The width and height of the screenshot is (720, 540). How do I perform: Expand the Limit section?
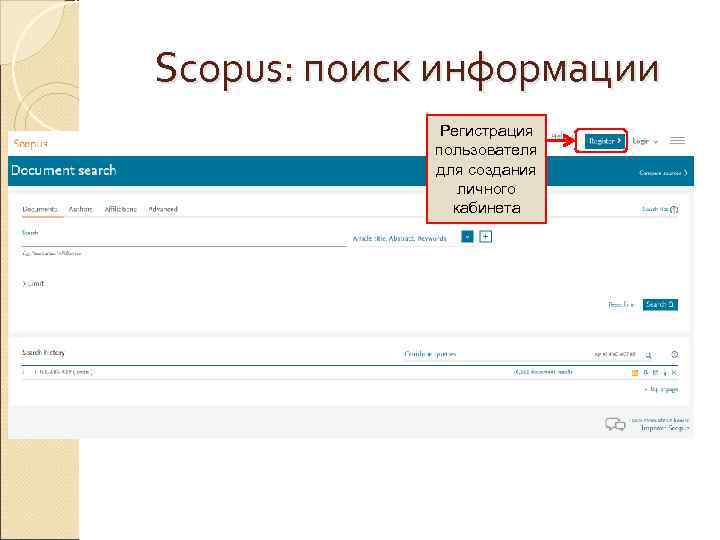coord(33,283)
